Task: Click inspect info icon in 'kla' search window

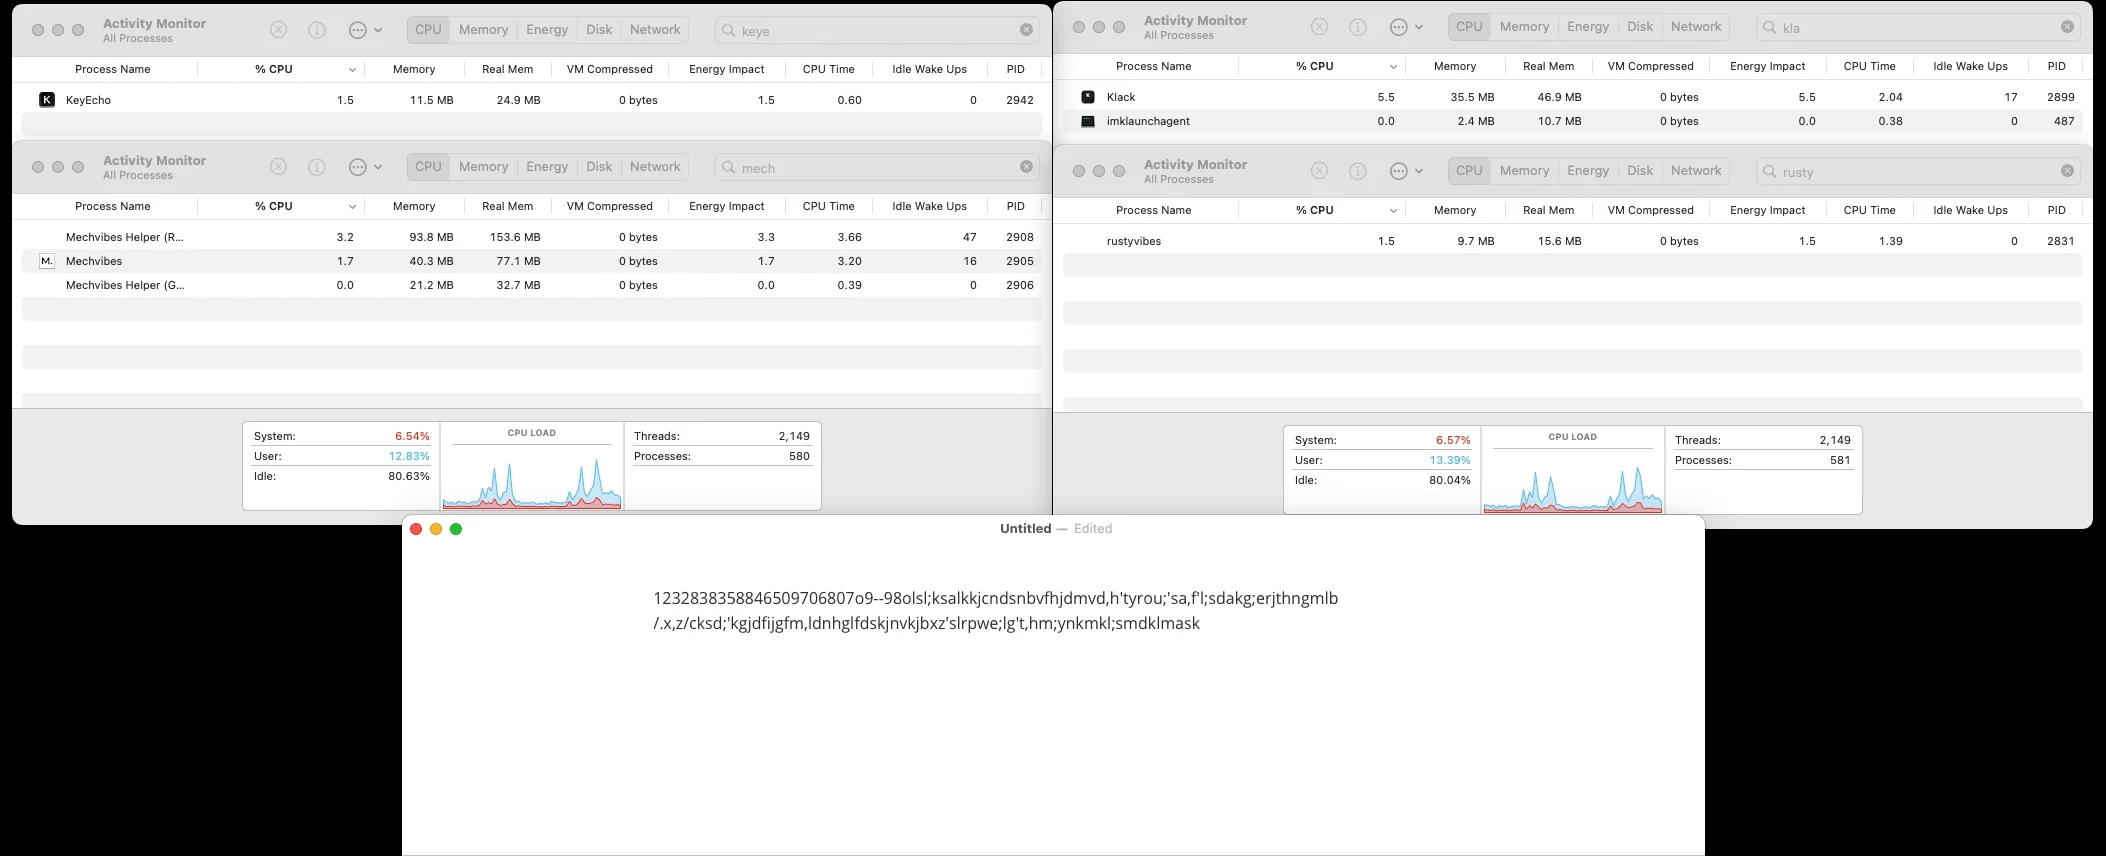Action: pyautogui.click(x=1358, y=27)
